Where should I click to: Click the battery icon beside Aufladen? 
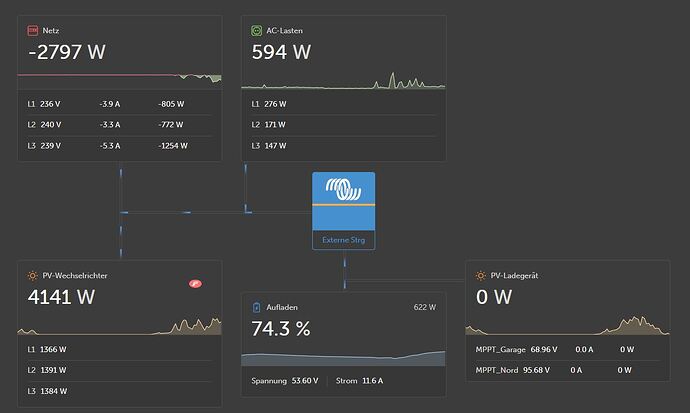[256, 307]
